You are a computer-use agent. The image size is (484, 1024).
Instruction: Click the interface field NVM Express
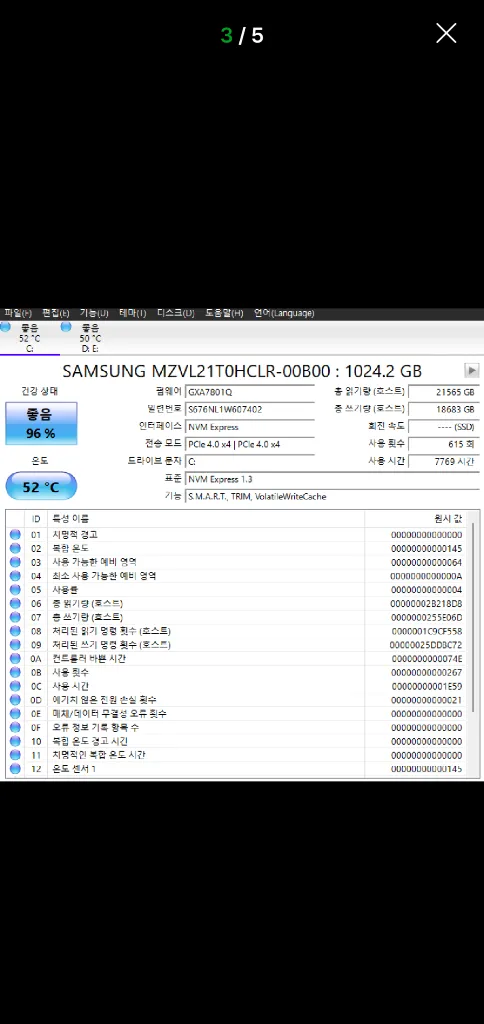tap(250, 427)
